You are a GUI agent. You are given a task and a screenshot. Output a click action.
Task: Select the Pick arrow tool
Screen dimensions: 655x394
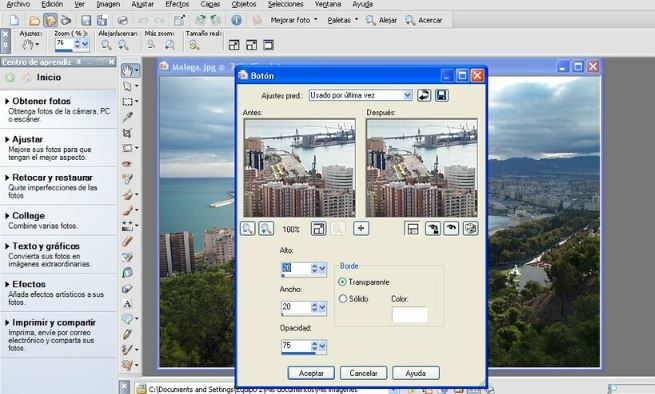[x=128, y=86]
